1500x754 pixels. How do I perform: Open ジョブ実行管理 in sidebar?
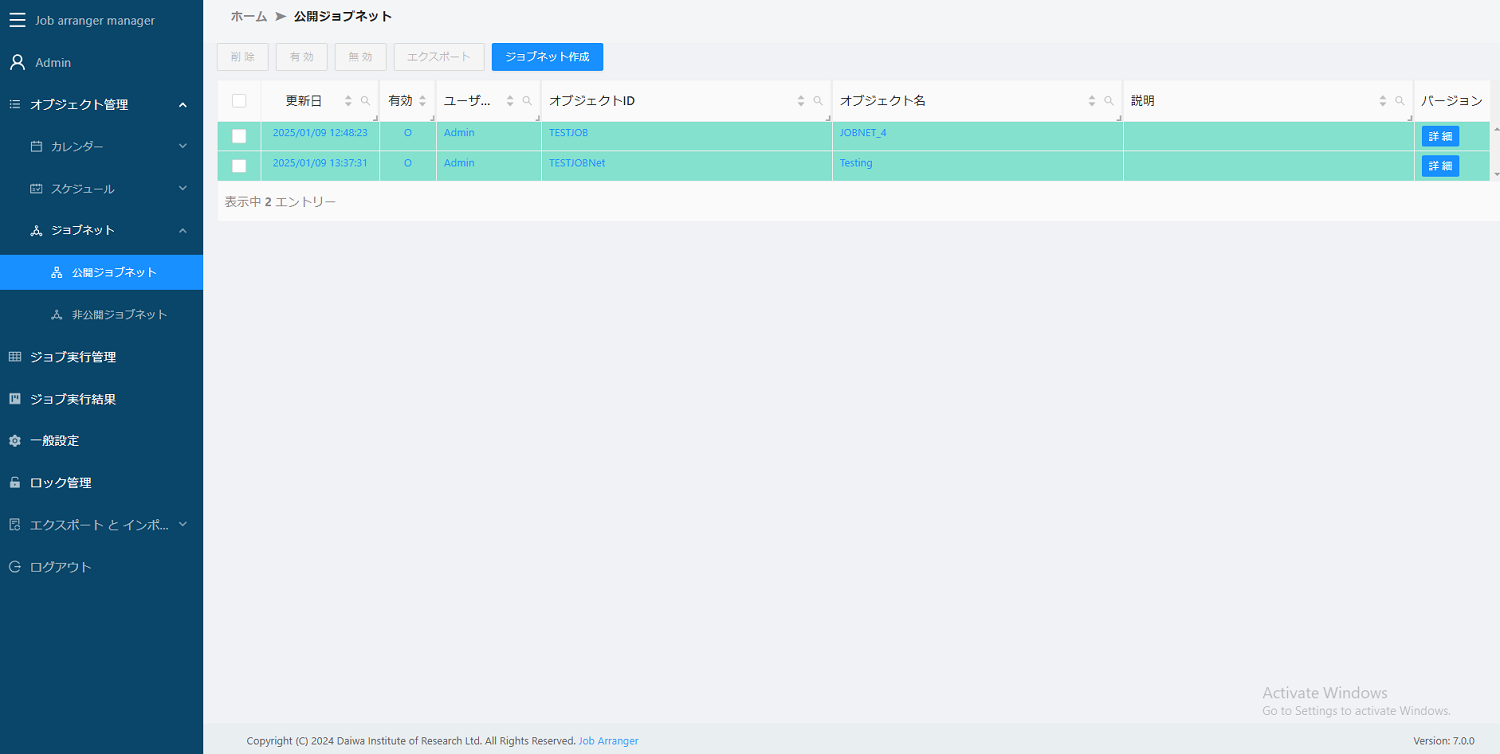(73, 357)
